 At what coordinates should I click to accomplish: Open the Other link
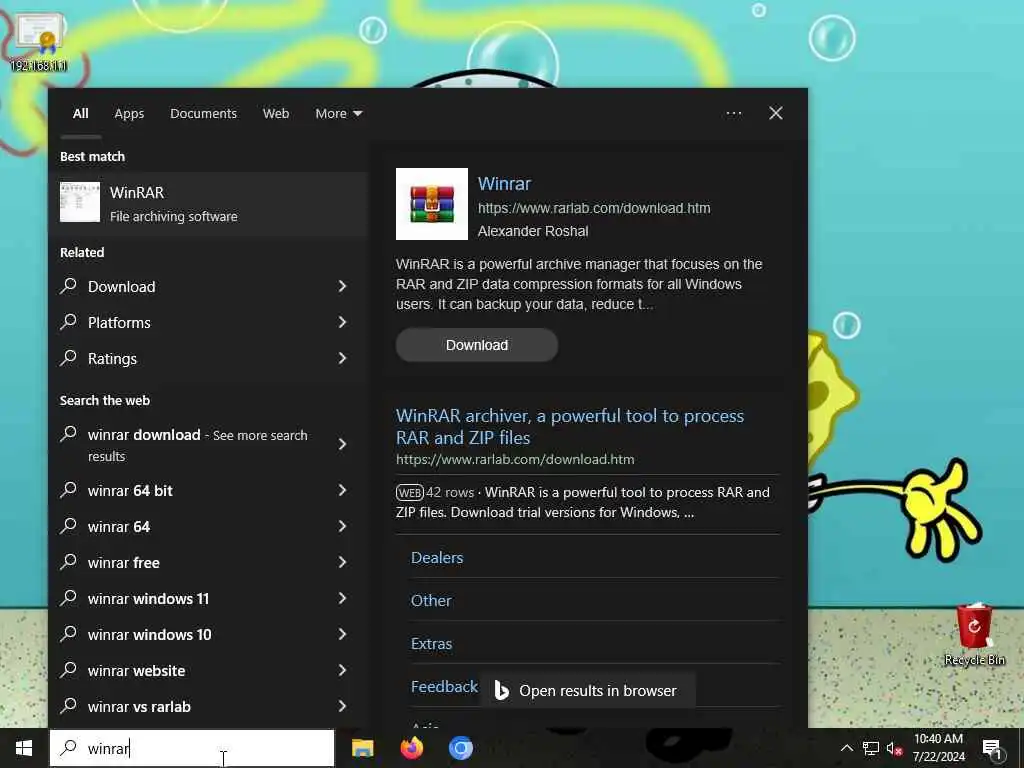pyautogui.click(x=431, y=601)
